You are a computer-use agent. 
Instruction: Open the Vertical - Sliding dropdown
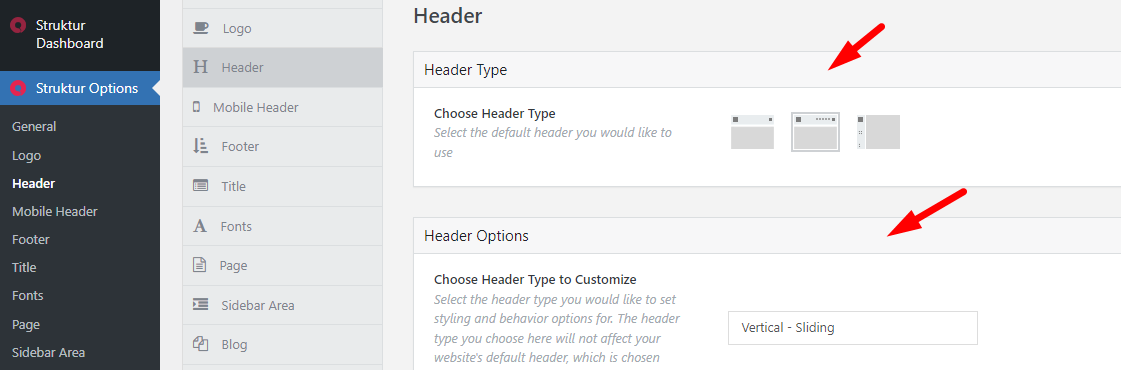click(x=852, y=328)
